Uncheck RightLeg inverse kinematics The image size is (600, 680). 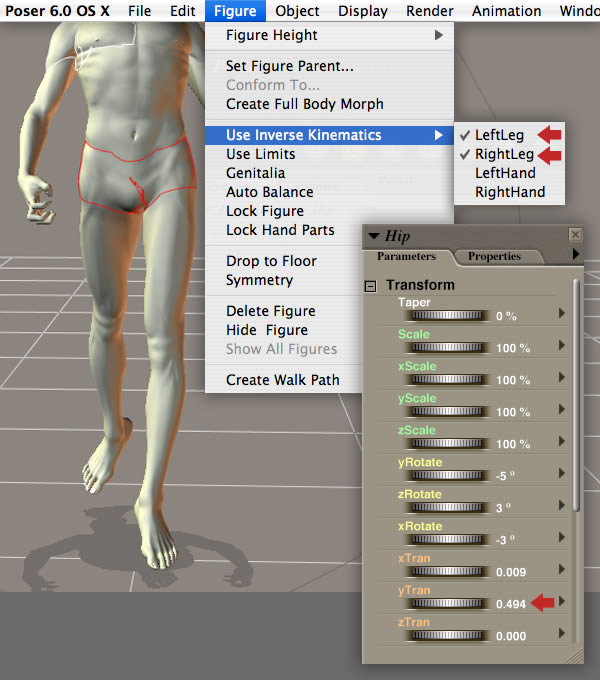tap(509, 154)
